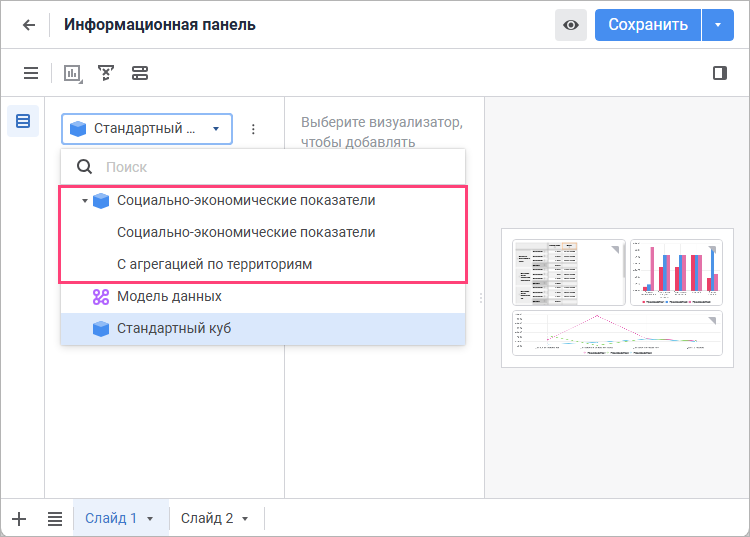Open the Сохранить dropdown arrow
This screenshot has width=750, height=537.
click(718, 25)
